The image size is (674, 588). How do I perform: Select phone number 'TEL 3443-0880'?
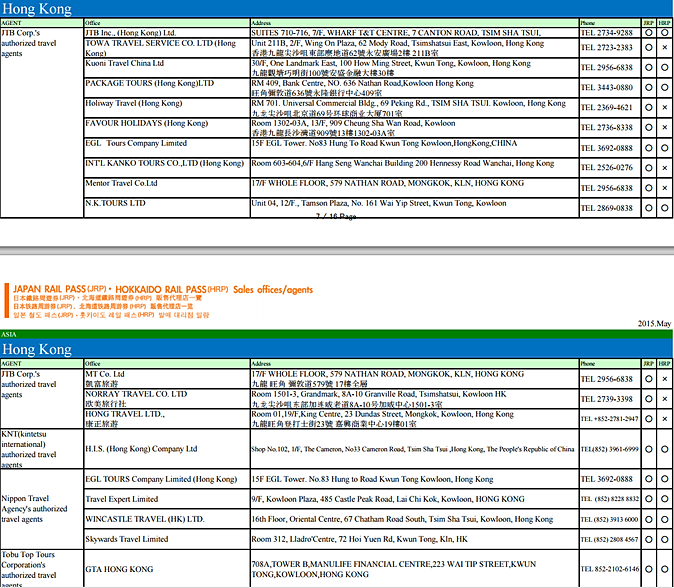click(x=607, y=88)
